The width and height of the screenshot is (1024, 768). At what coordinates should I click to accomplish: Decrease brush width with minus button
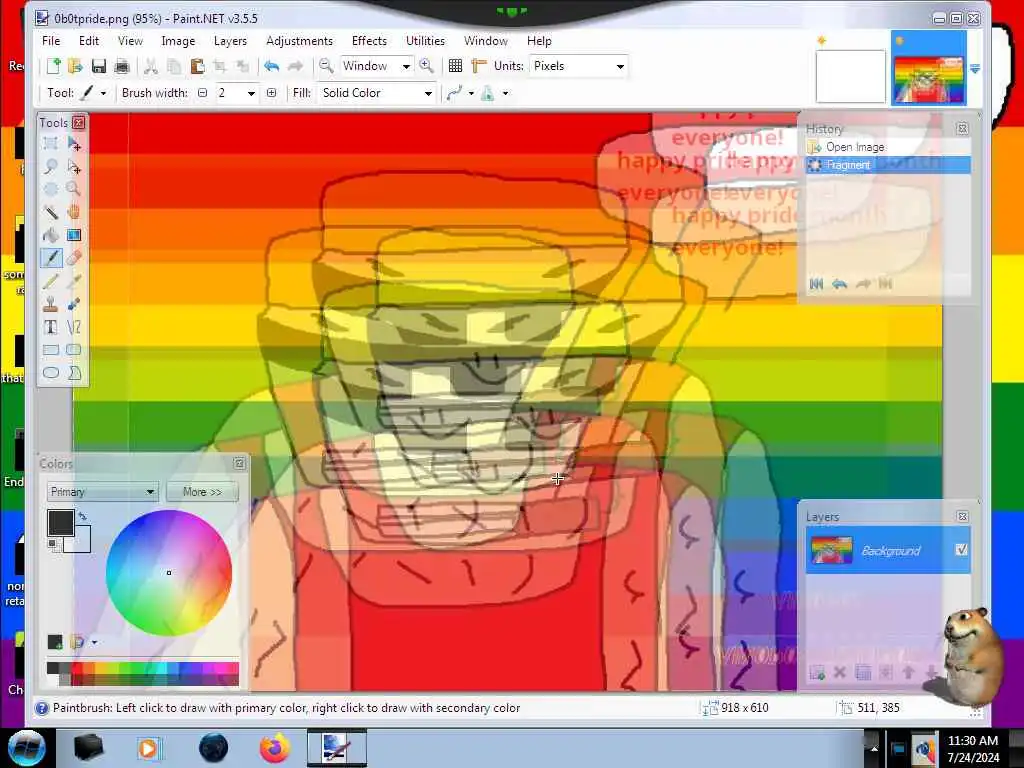tap(202, 93)
